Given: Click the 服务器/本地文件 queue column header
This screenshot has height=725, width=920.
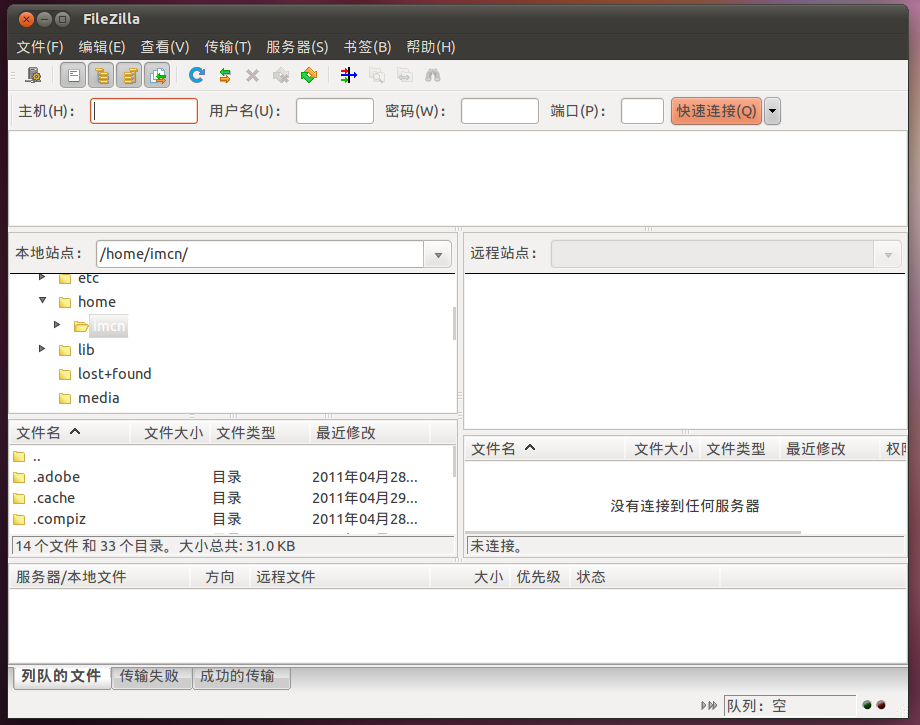Looking at the screenshot, I should click(100, 577).
